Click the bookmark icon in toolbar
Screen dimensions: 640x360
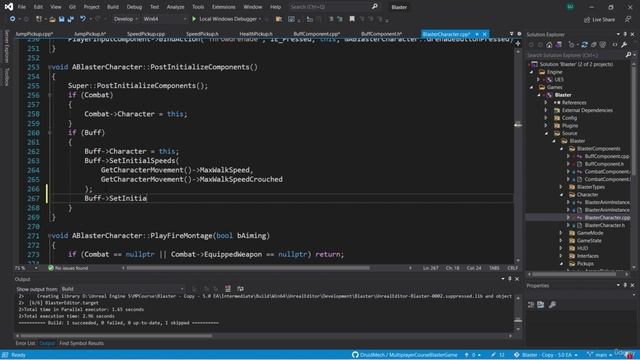coord(352,19)
